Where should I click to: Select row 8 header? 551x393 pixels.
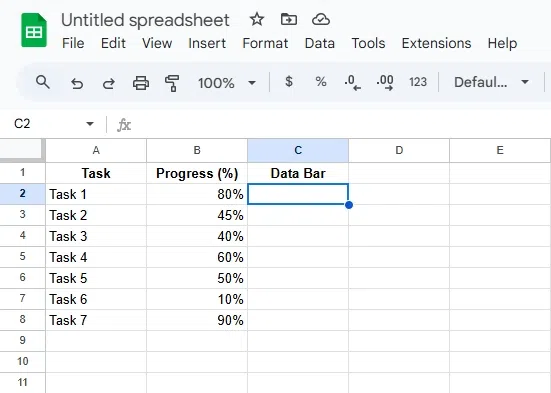point(22,320)
